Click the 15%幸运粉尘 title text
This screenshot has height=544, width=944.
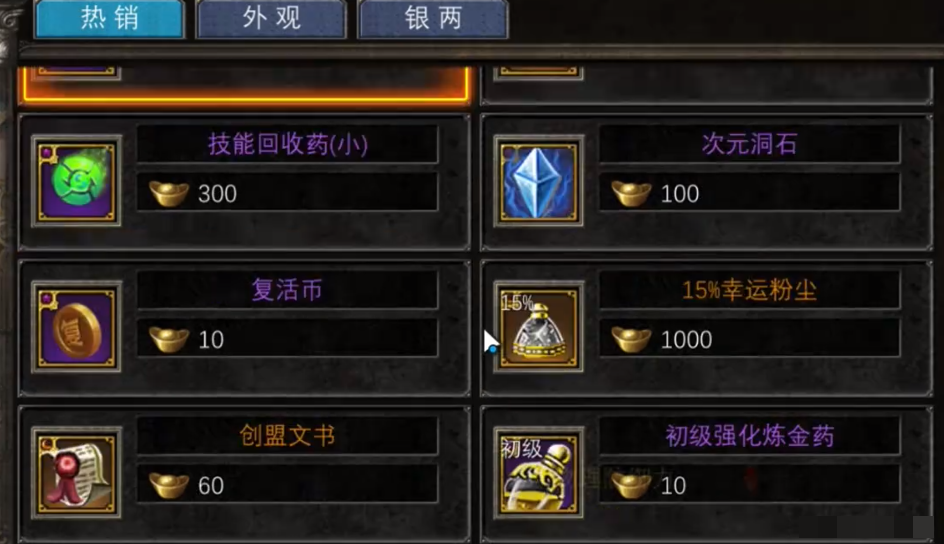point(750,291)
